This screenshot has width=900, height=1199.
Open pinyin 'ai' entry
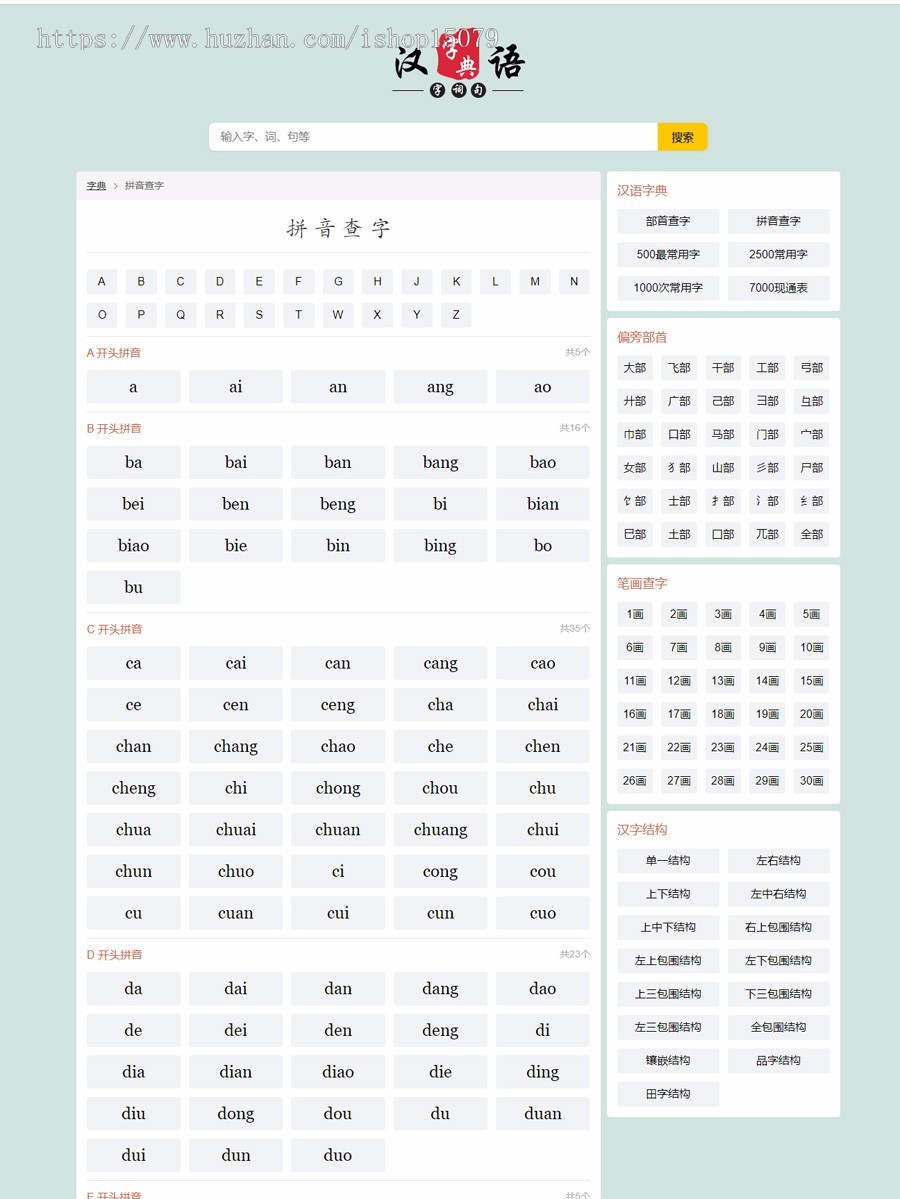(236, 387)
